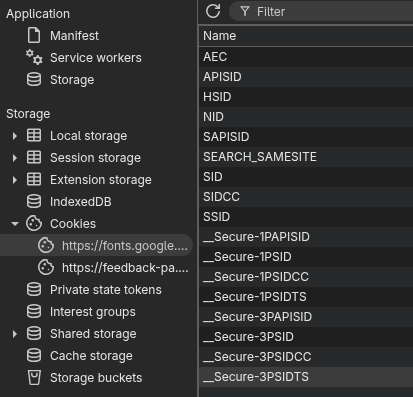
Task: Click cookie icon beside feedback-pa URL
Action: tap(46, 268)
